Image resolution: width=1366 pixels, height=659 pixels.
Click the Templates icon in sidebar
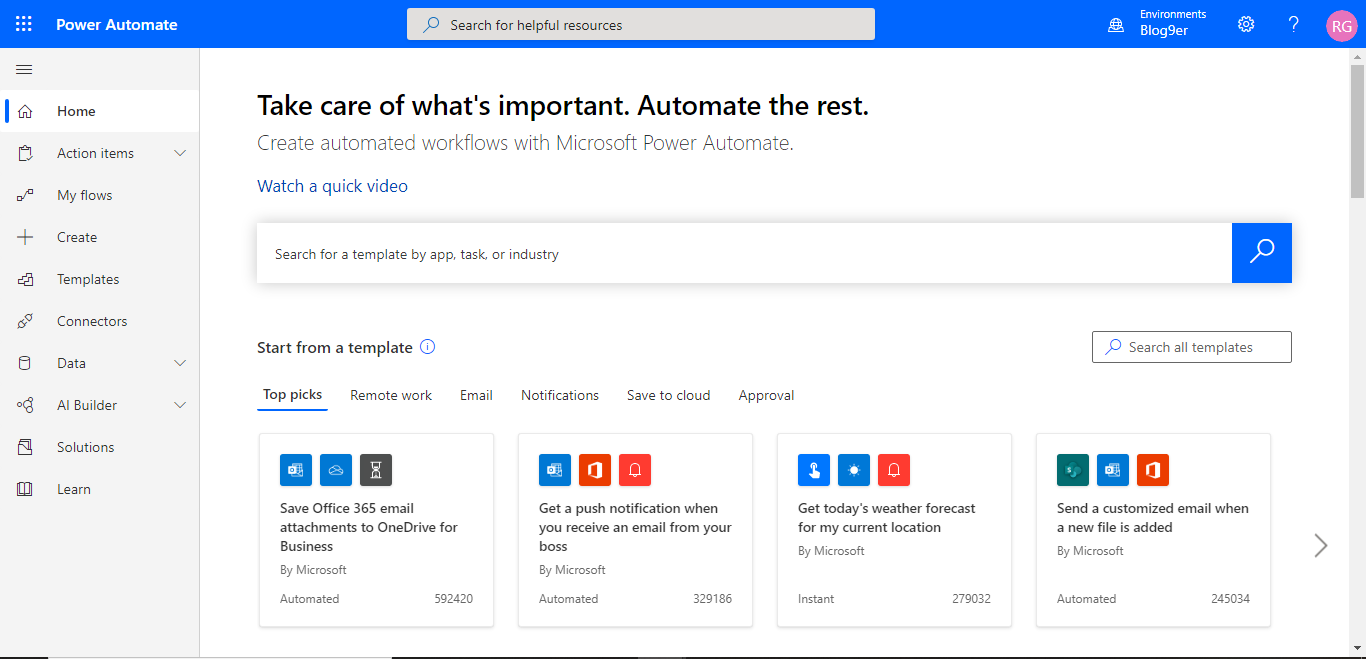pos(26,279)
